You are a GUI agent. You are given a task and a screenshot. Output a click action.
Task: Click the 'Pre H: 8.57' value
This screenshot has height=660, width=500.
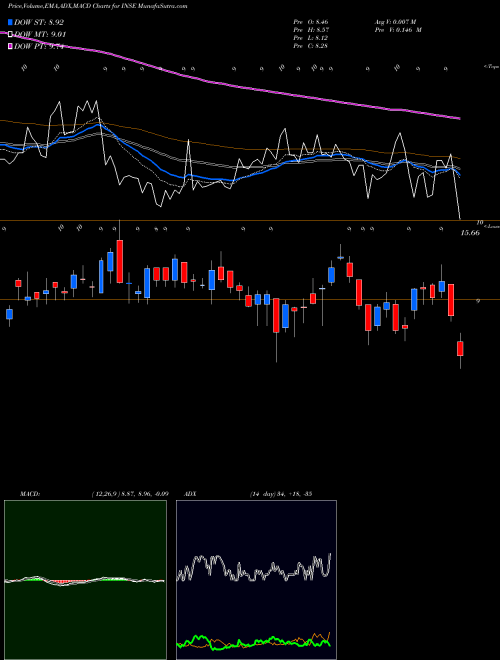311,30
